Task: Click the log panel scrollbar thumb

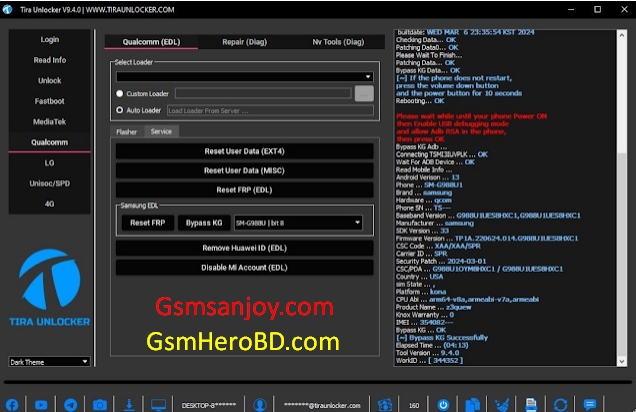Action: click(622, 254)
